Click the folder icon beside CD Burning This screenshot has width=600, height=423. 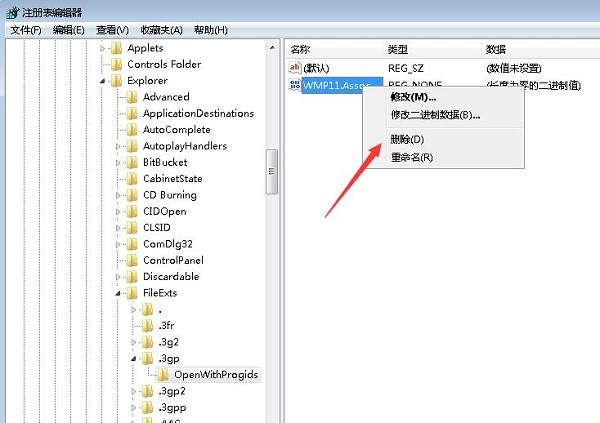(131, 195)
